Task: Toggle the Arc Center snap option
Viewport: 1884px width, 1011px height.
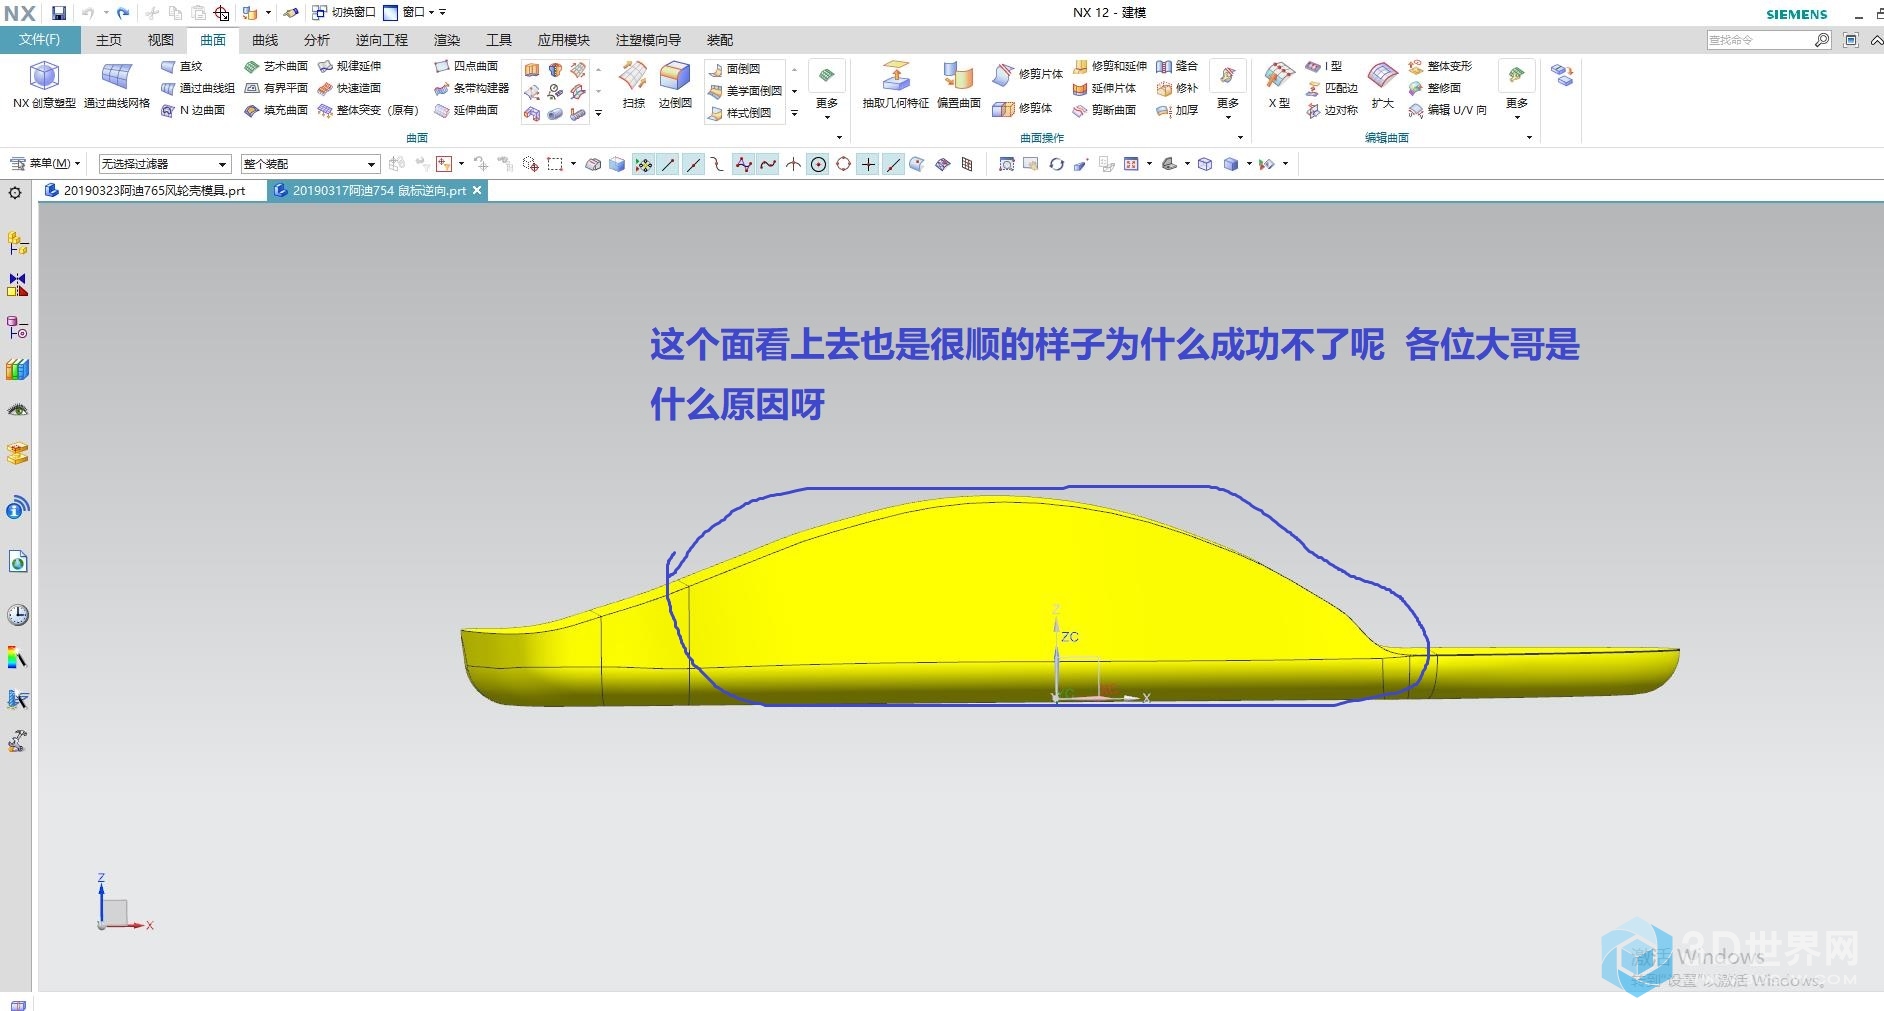Action: (818, 164)
